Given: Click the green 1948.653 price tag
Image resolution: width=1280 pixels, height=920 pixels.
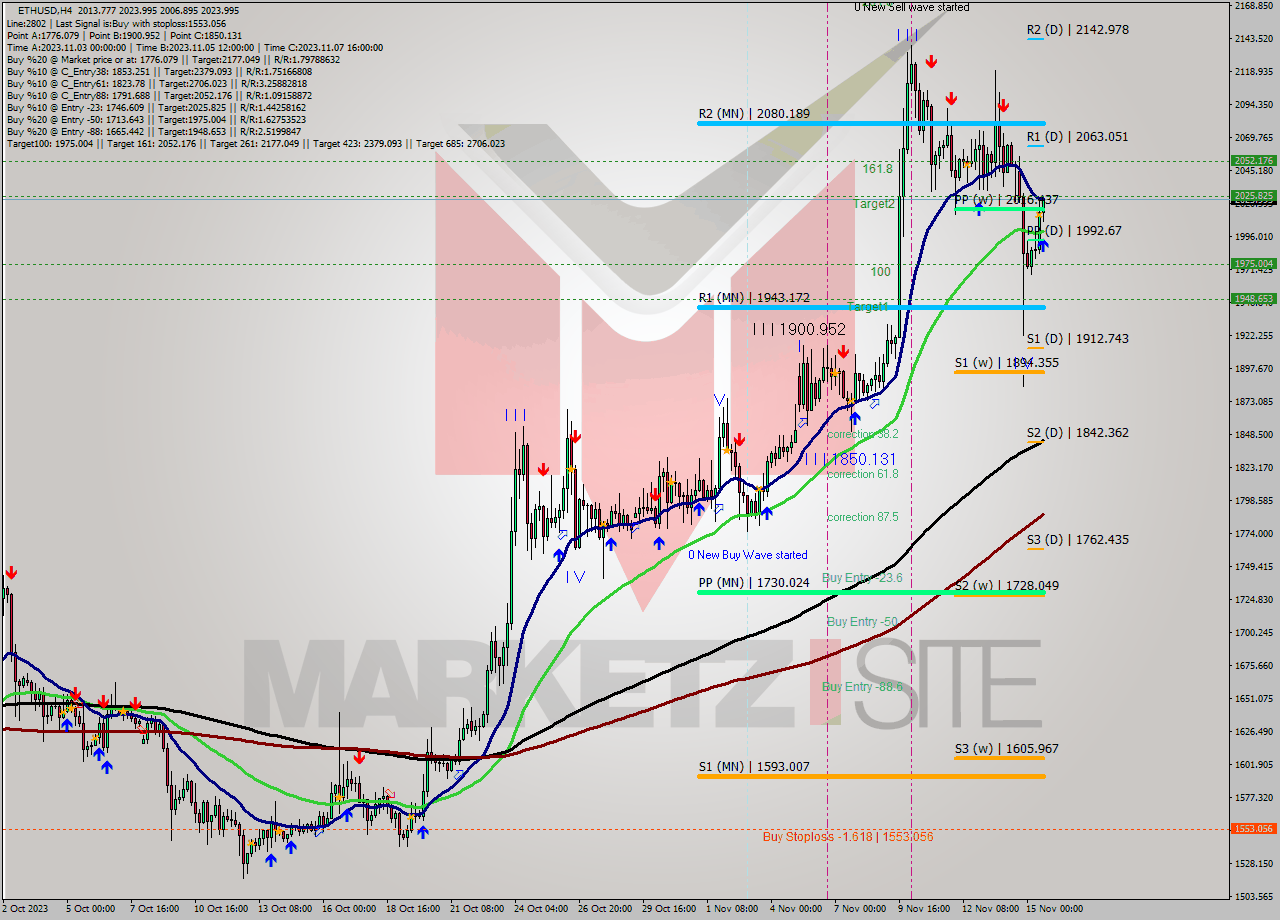Looking at the screenshot, I should (x=1254, y=298).
